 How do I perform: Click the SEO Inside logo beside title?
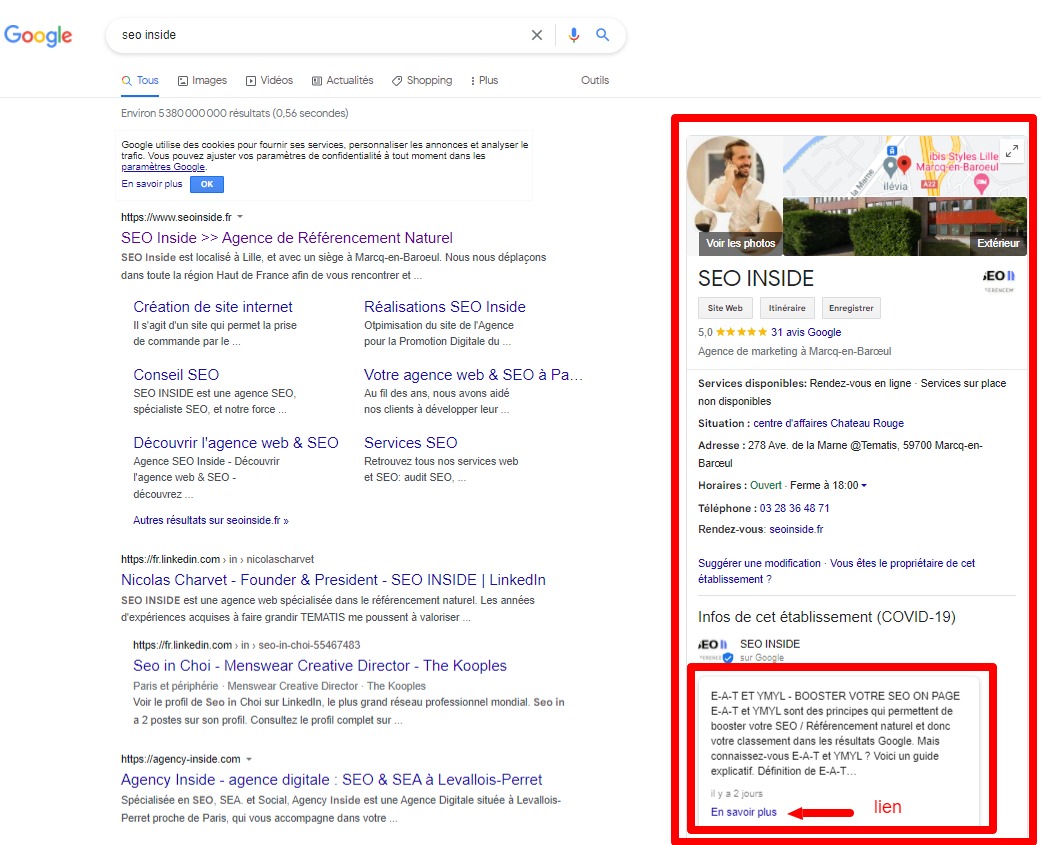point(999,281)
